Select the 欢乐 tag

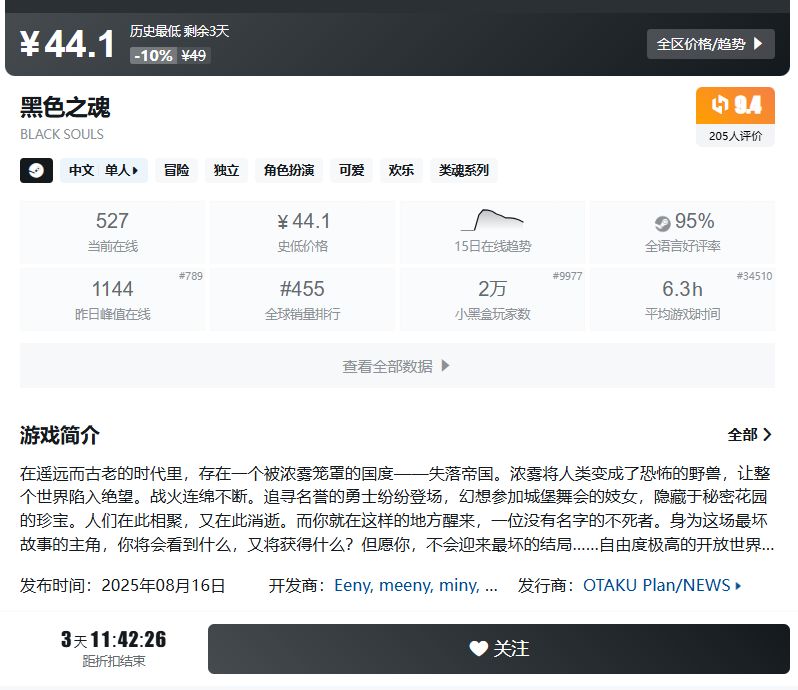point(401,170)
